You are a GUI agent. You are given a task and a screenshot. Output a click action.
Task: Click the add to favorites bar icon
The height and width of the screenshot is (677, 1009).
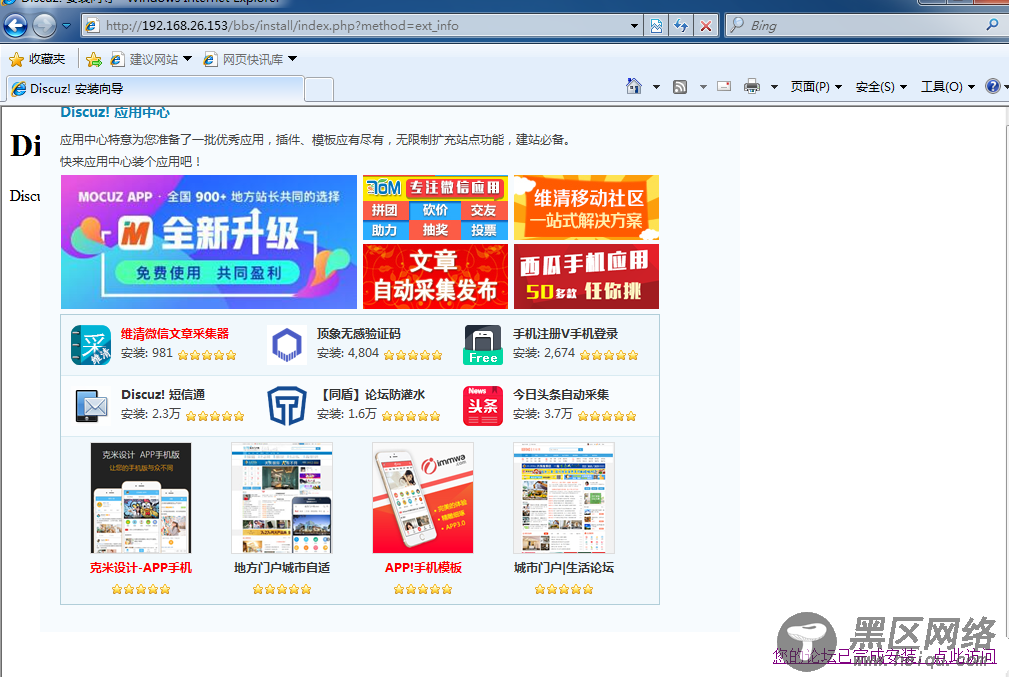click(94, 60)
